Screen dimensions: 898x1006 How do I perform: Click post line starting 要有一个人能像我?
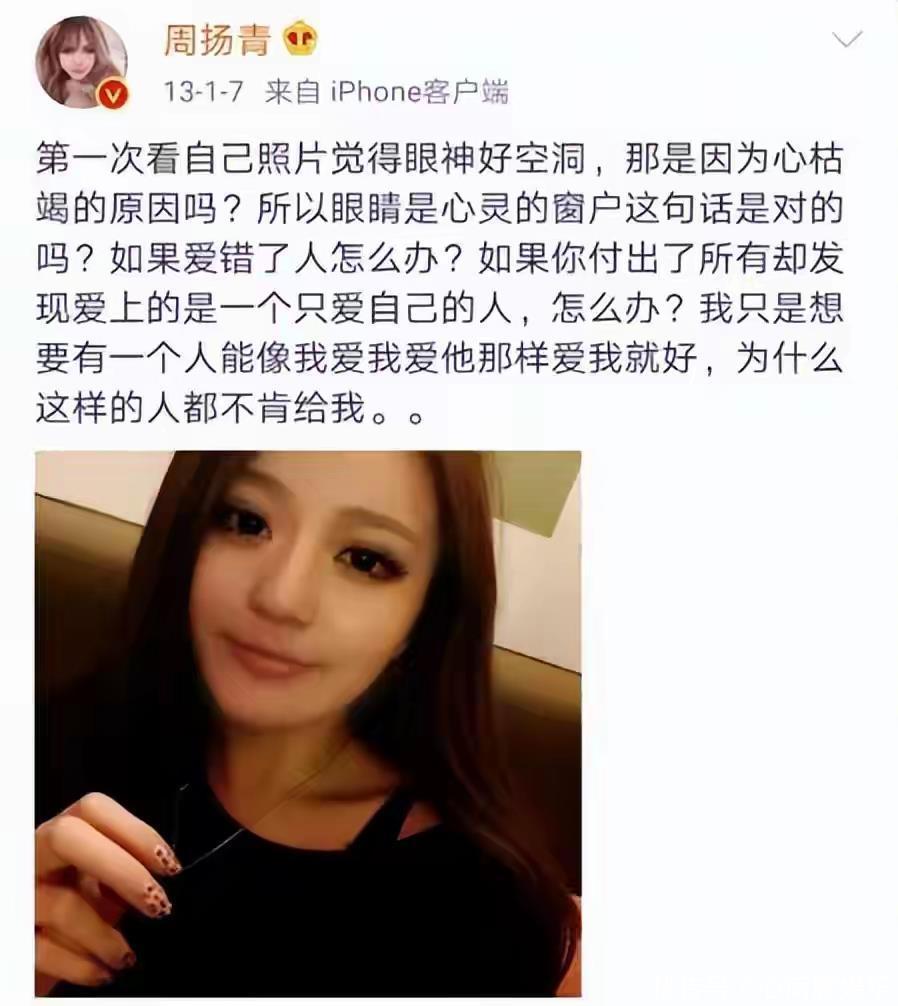pyautogui.click(x=439, y=358)
